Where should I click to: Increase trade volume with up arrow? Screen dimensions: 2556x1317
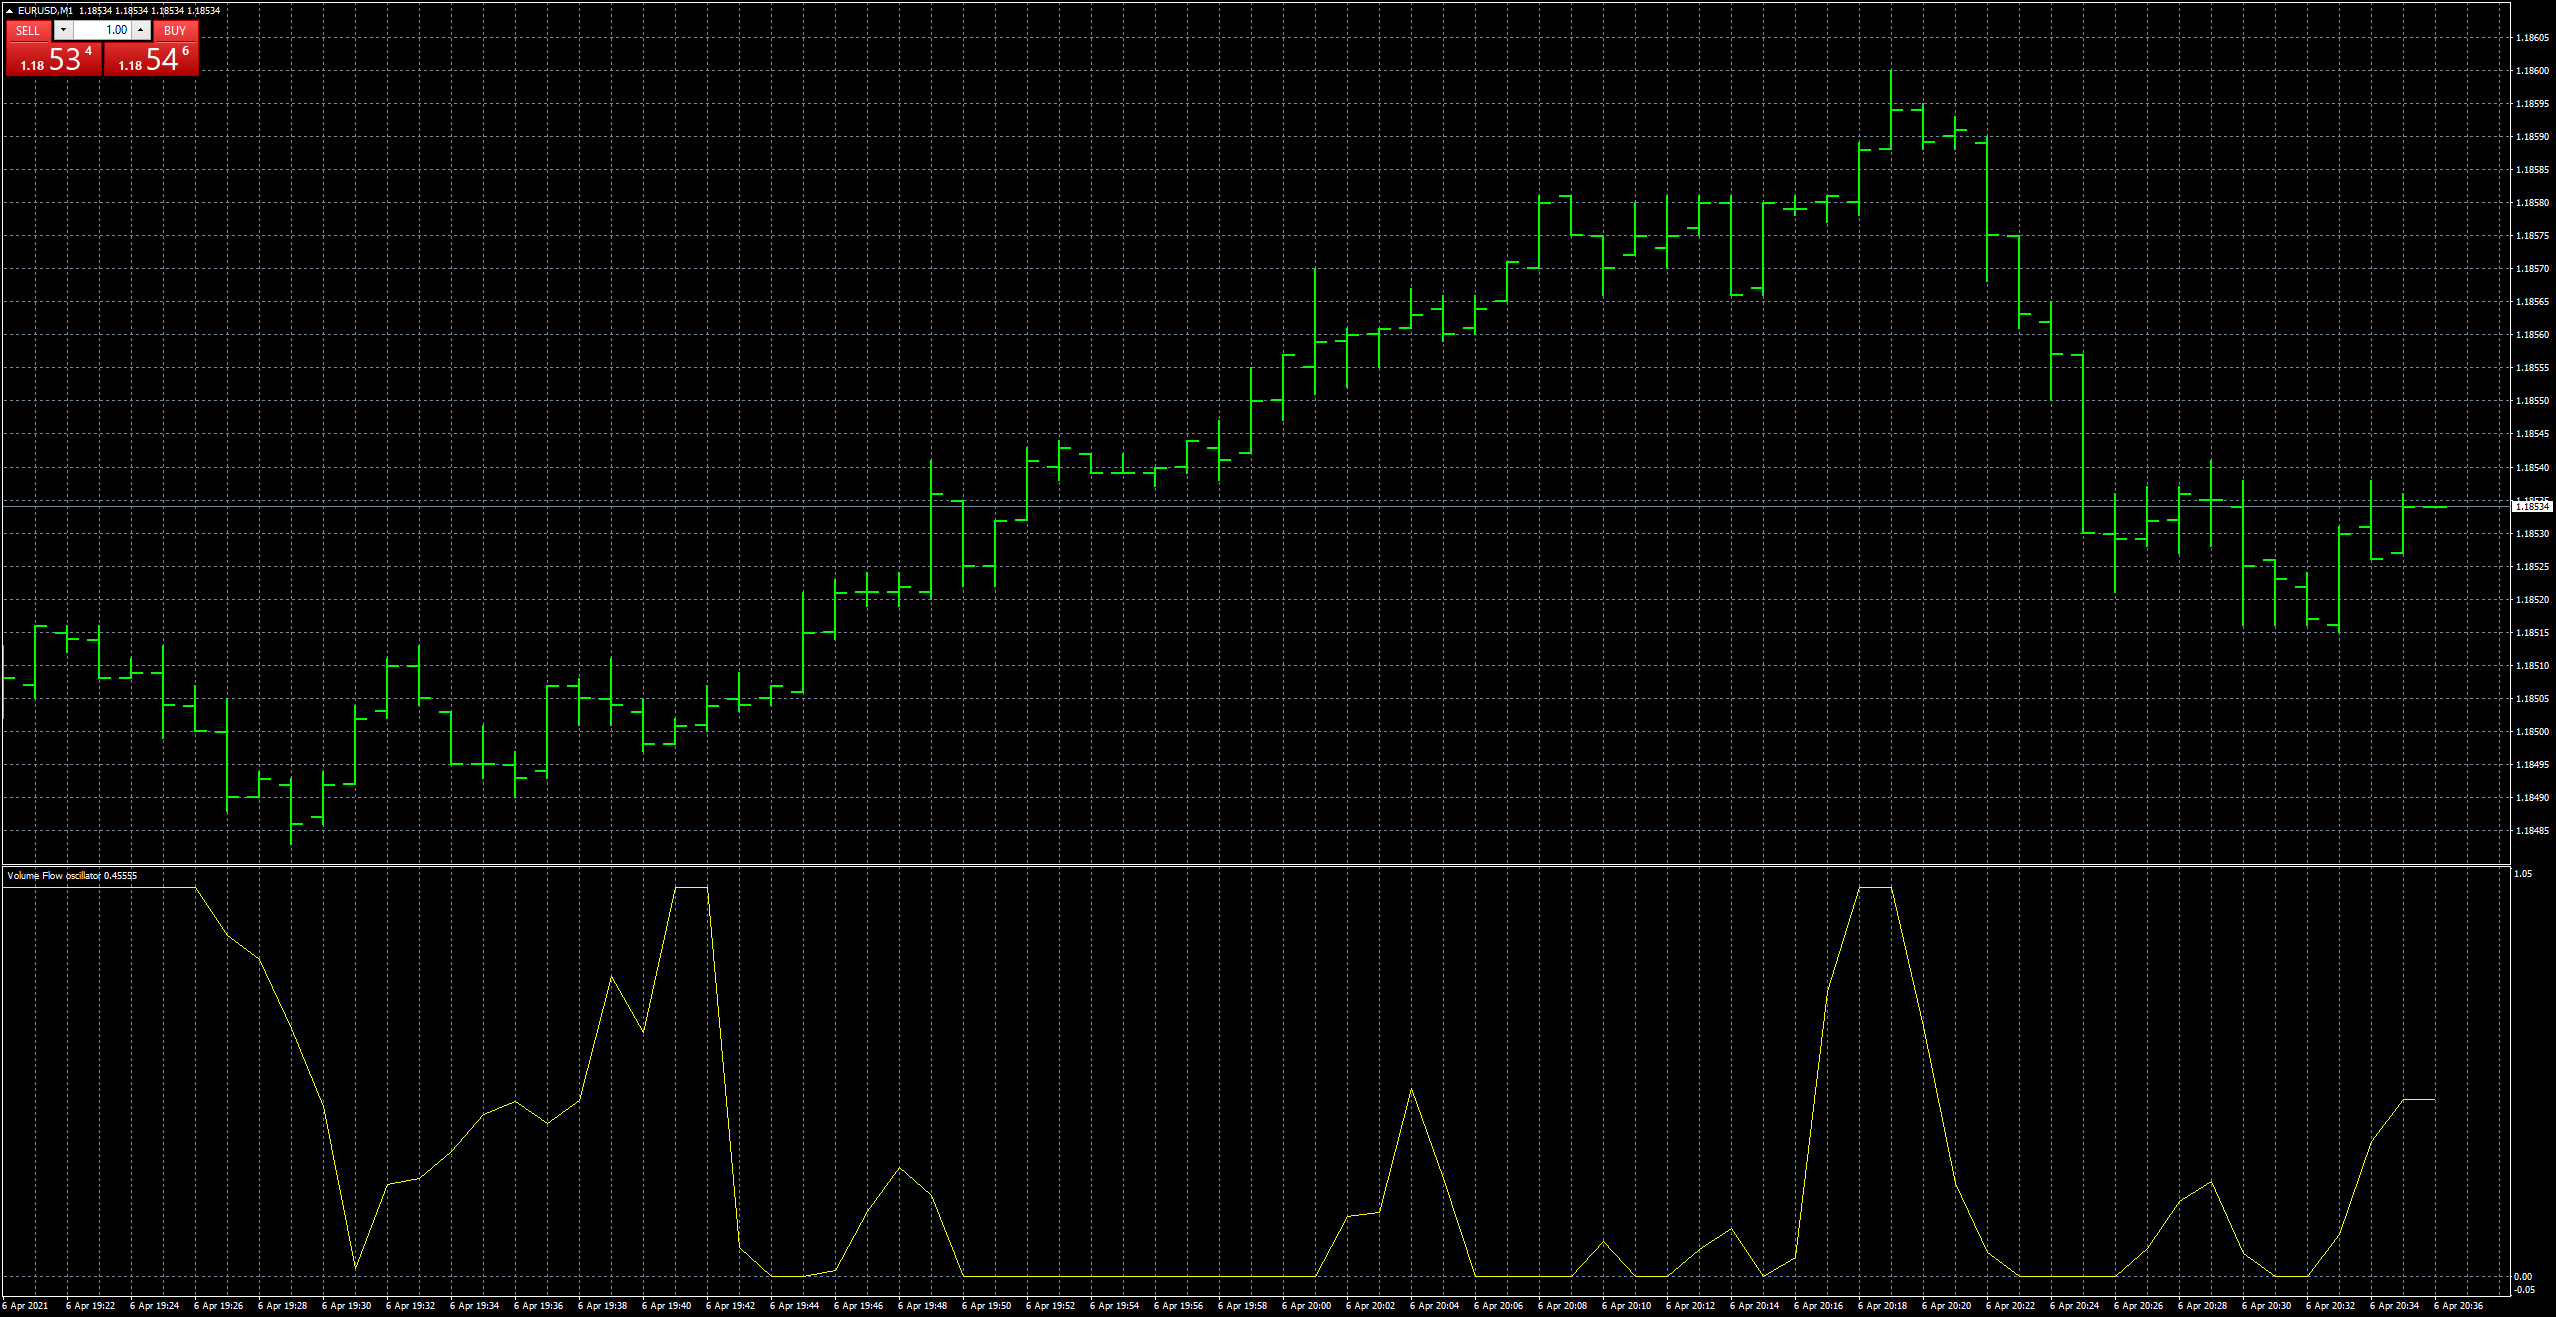point(141,30)
